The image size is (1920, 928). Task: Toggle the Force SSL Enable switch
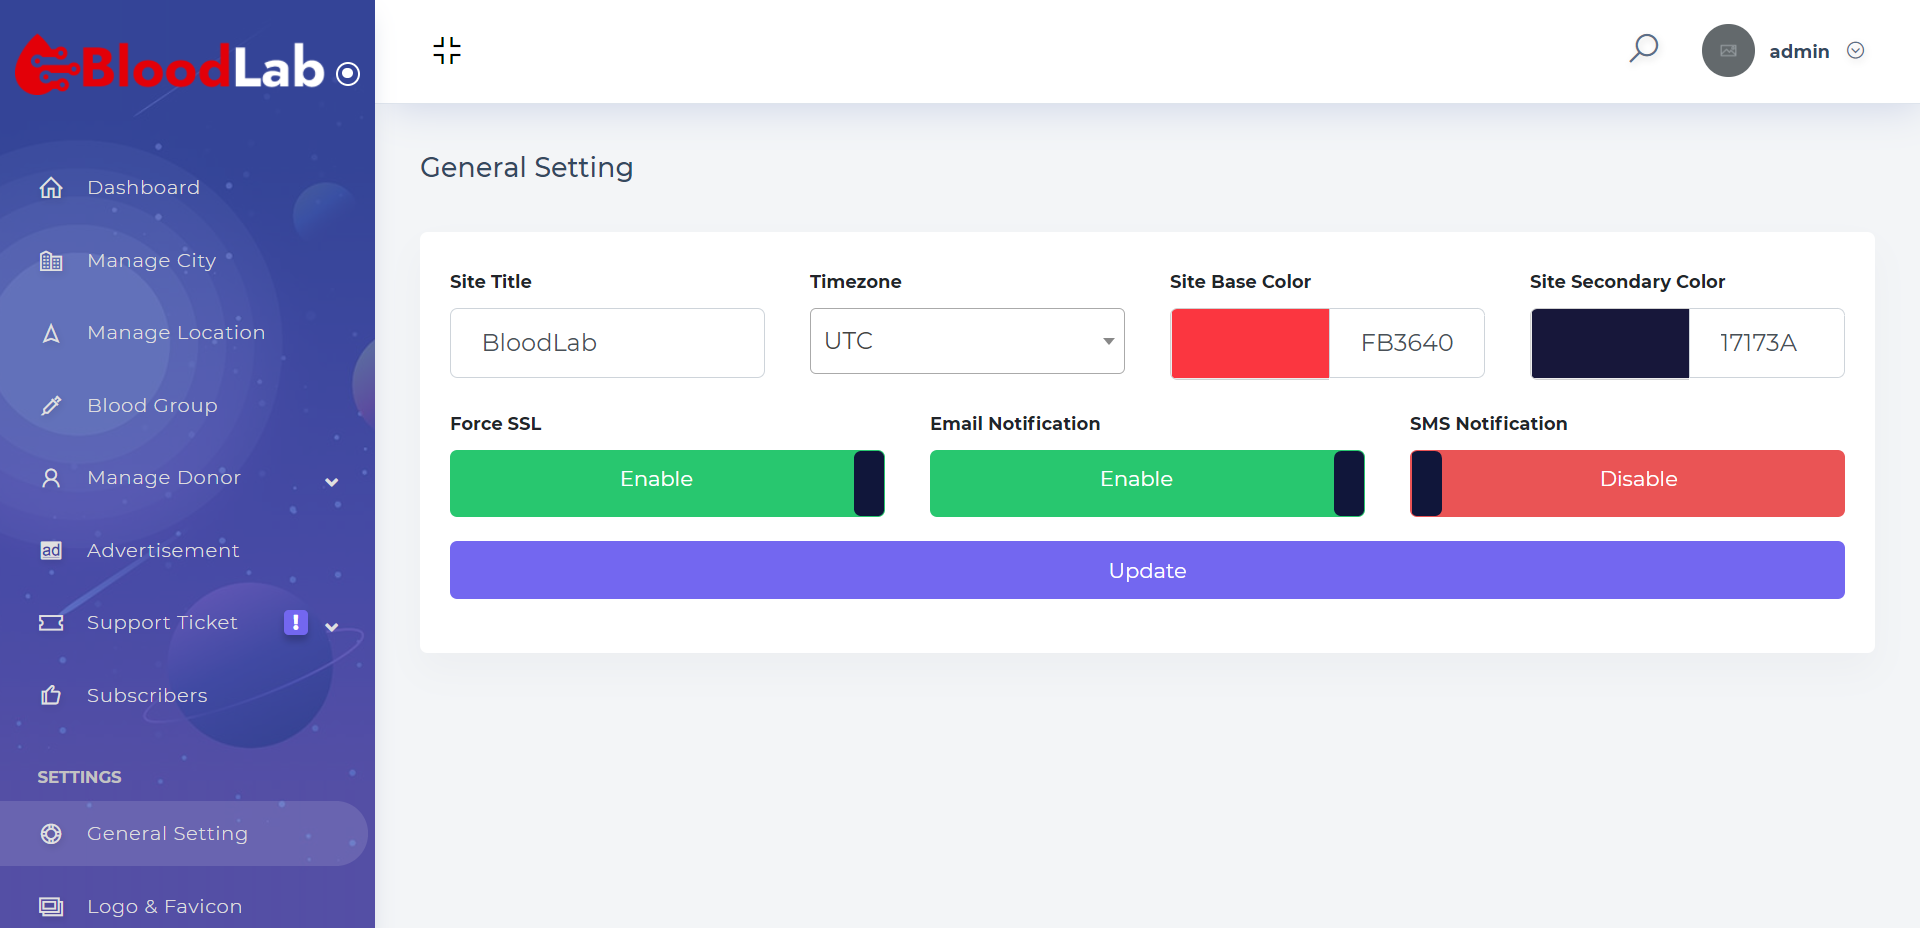pyautogui.click(x=667, y=483)
